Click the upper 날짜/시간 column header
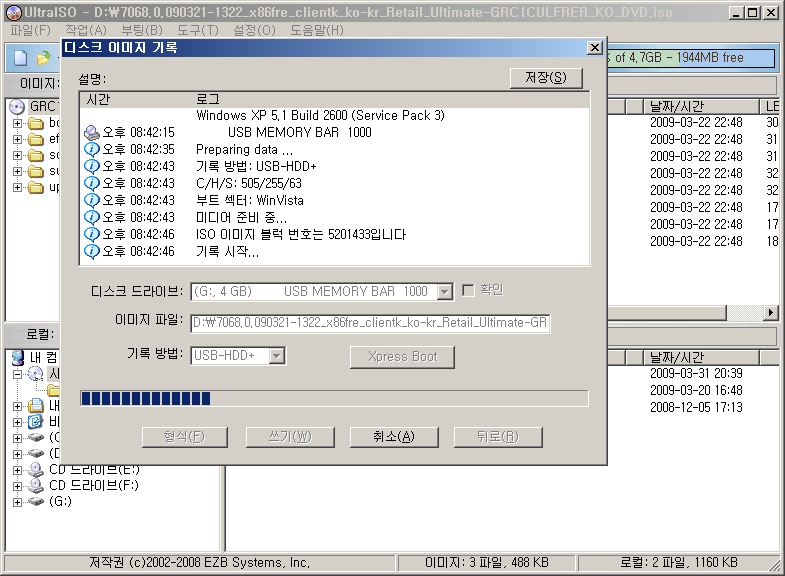Image resolution: width=785 pixels, height=576 pixels. 701,106
